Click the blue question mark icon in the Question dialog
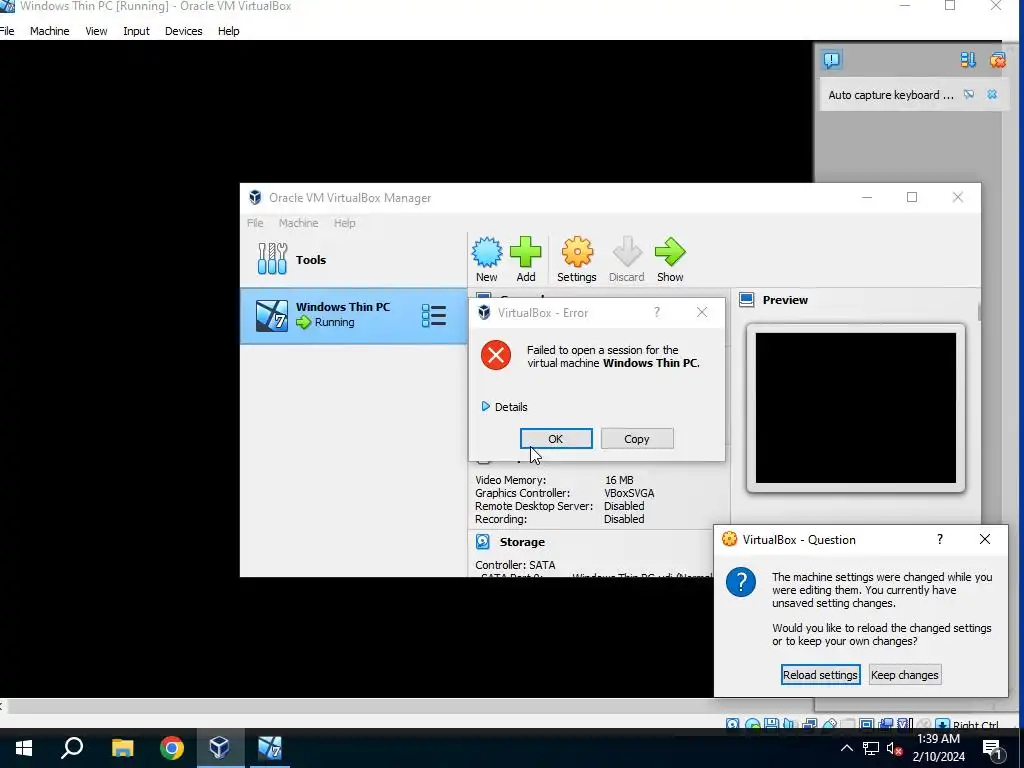This screenshot has width=1024, height=768. pos(741,582)
